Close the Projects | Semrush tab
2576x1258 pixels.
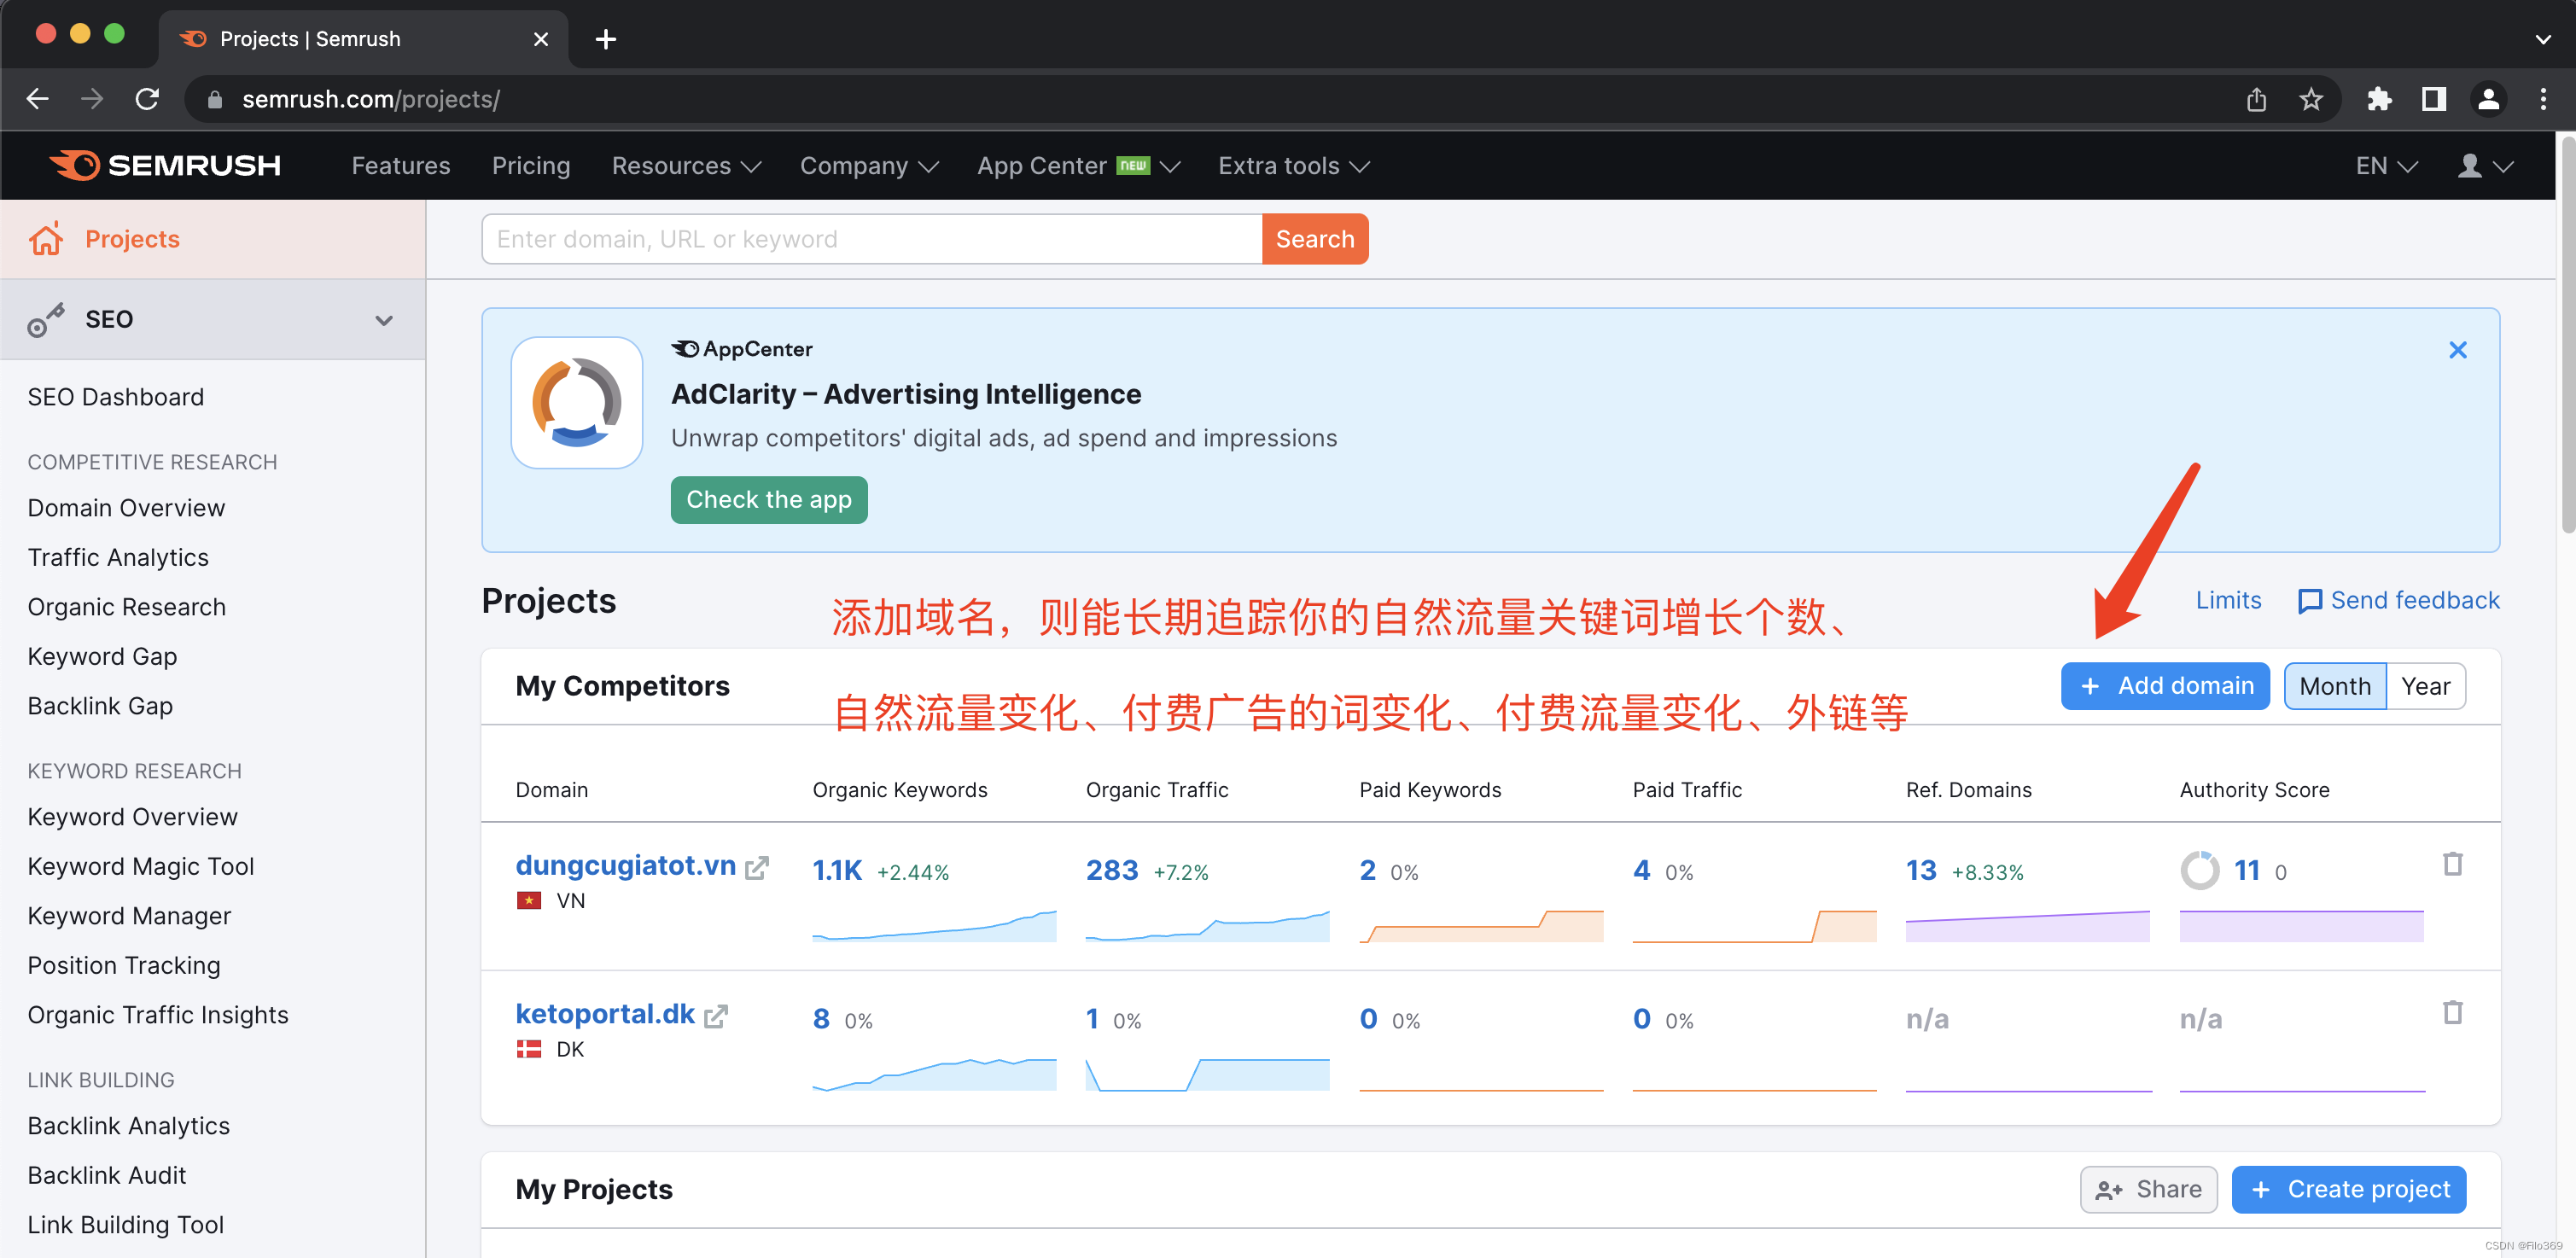pos(541,39)
